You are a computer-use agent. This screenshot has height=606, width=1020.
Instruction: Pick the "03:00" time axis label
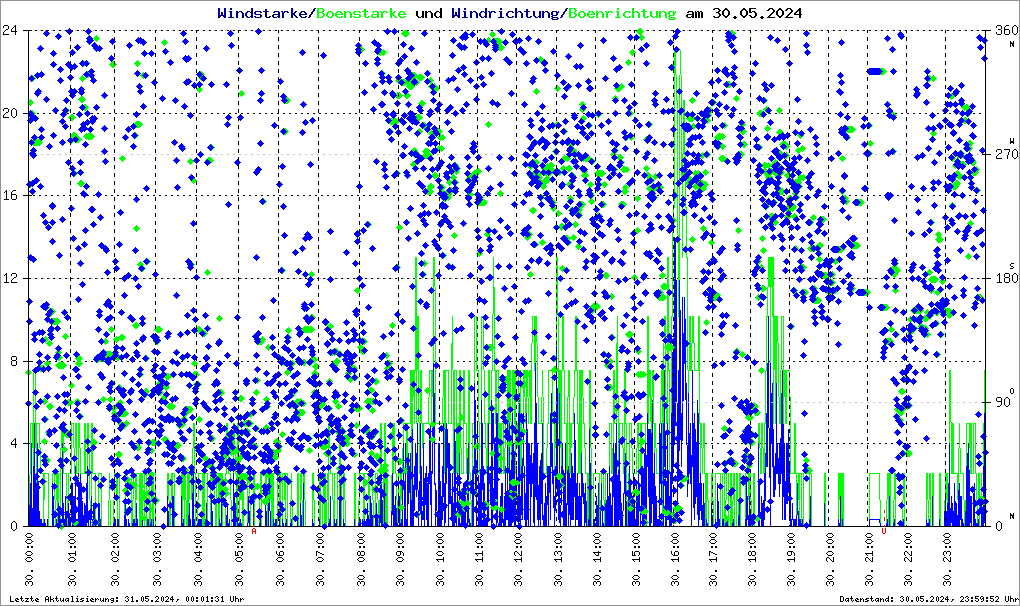pos(157,559)
